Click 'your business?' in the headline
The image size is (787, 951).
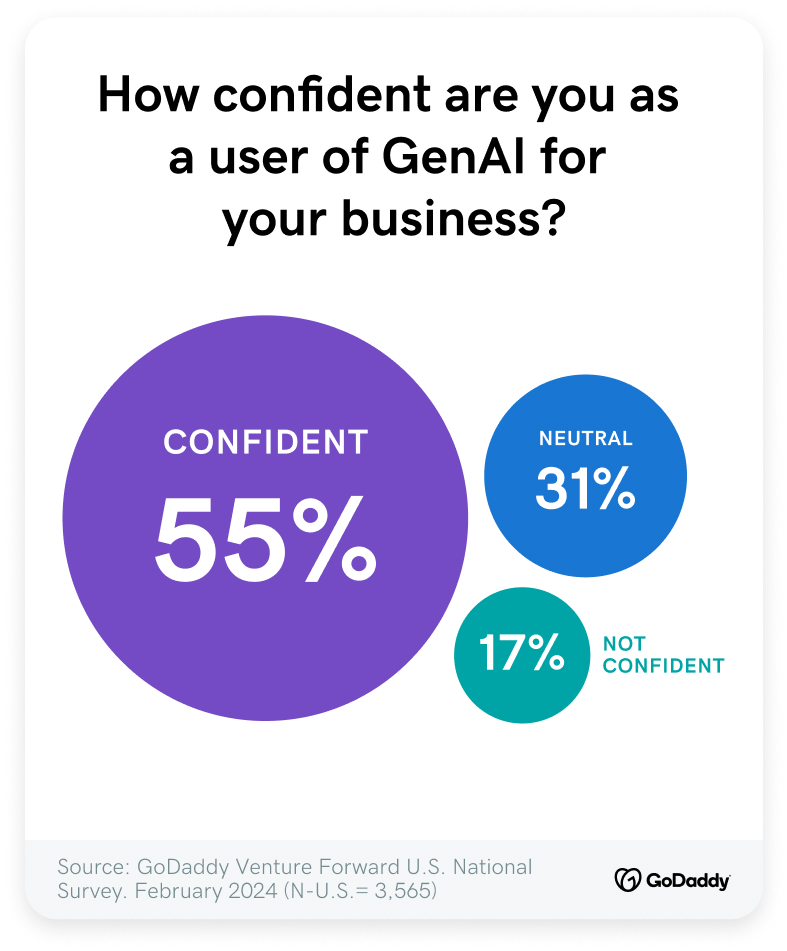[x=394, y=220]
